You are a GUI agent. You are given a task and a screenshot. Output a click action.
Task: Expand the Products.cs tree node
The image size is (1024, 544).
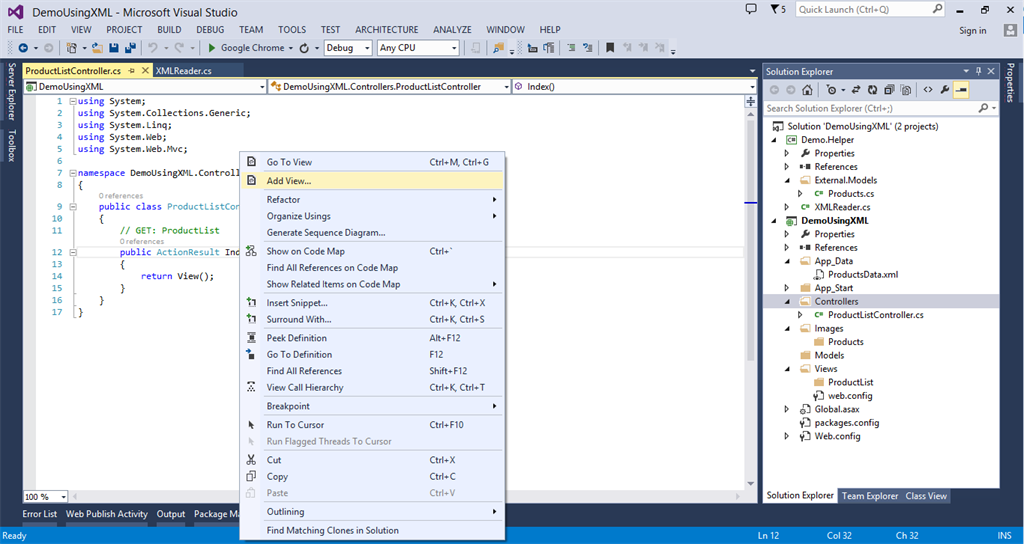tap(800, 194)
